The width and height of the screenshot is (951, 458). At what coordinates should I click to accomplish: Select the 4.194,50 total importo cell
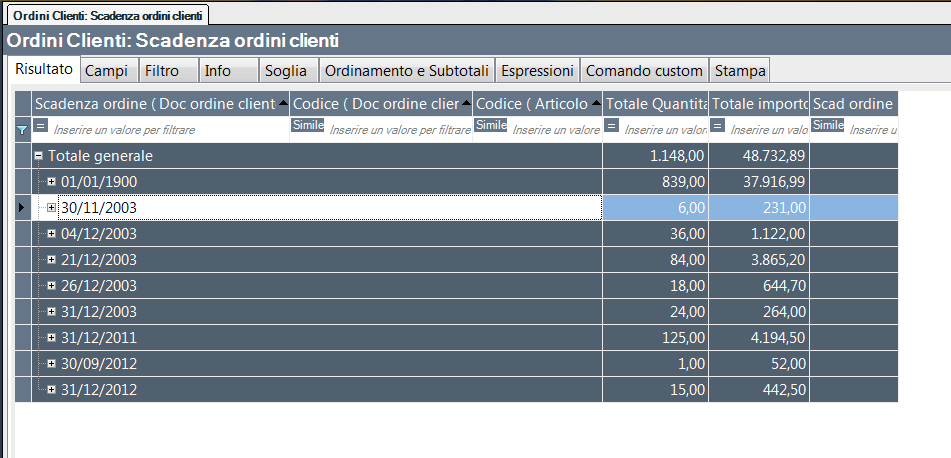point(758,338)
